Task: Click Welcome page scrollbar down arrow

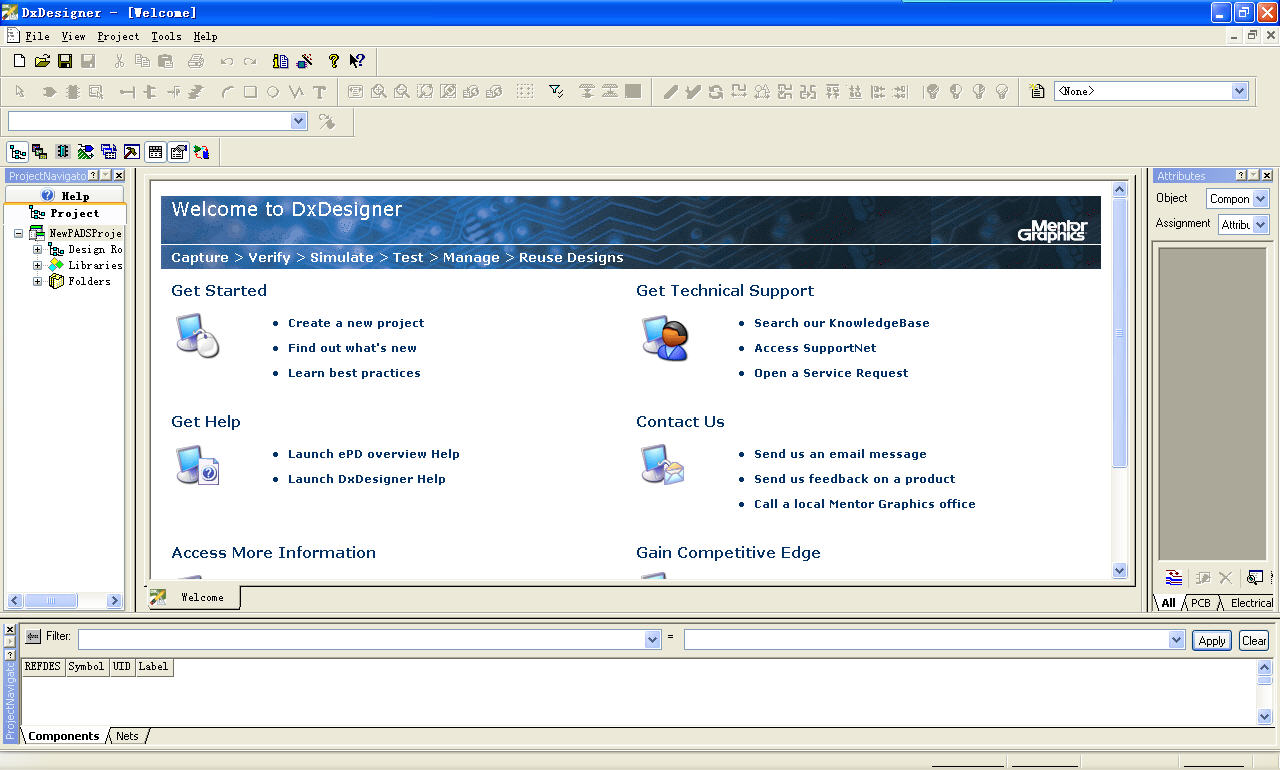Action: coord(1119,570)
